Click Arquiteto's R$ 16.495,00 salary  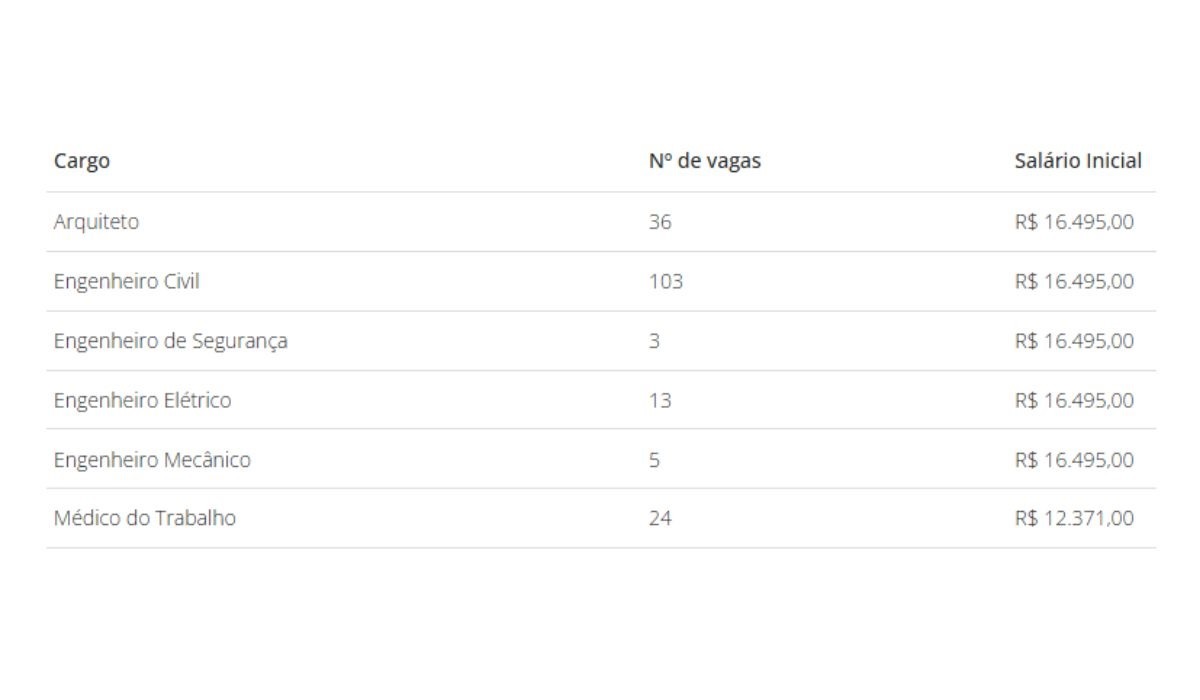1074,222
